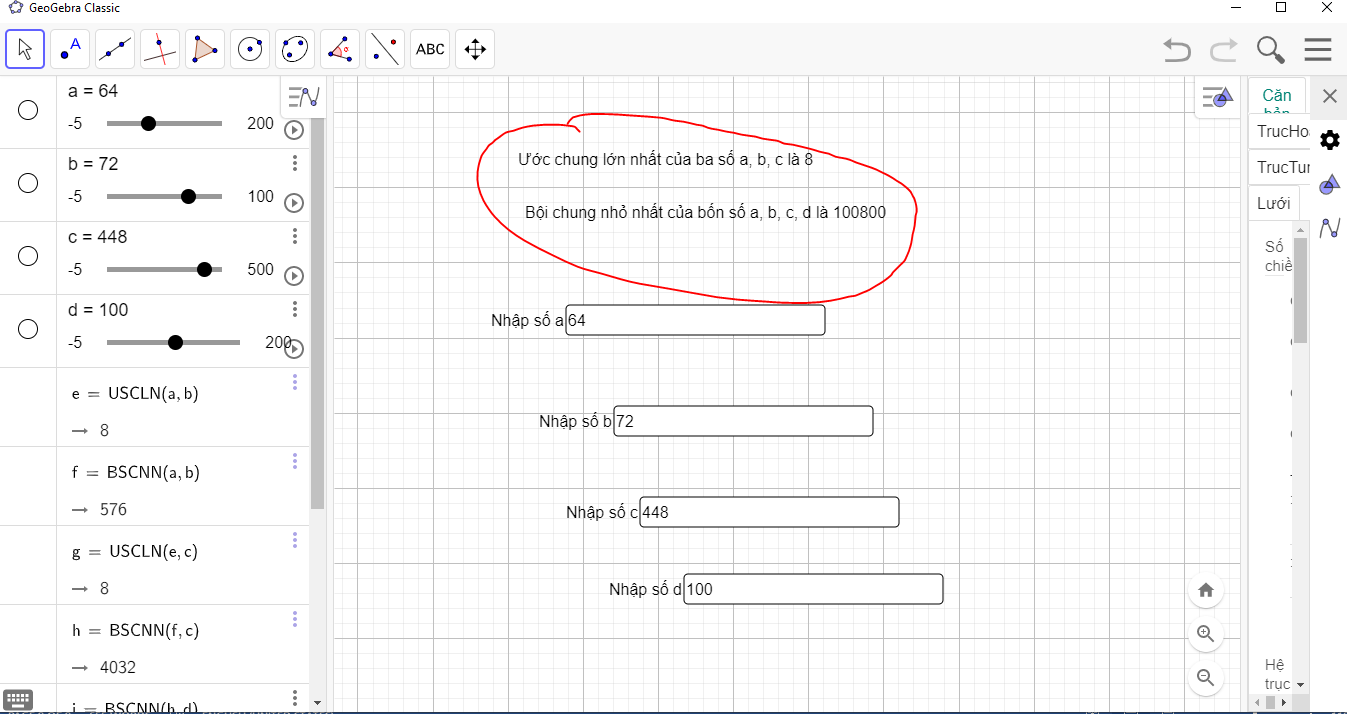This screenshot has height=714, width=1347.
Task: Open three-dot options for b = 72
Action: (294, 163)
